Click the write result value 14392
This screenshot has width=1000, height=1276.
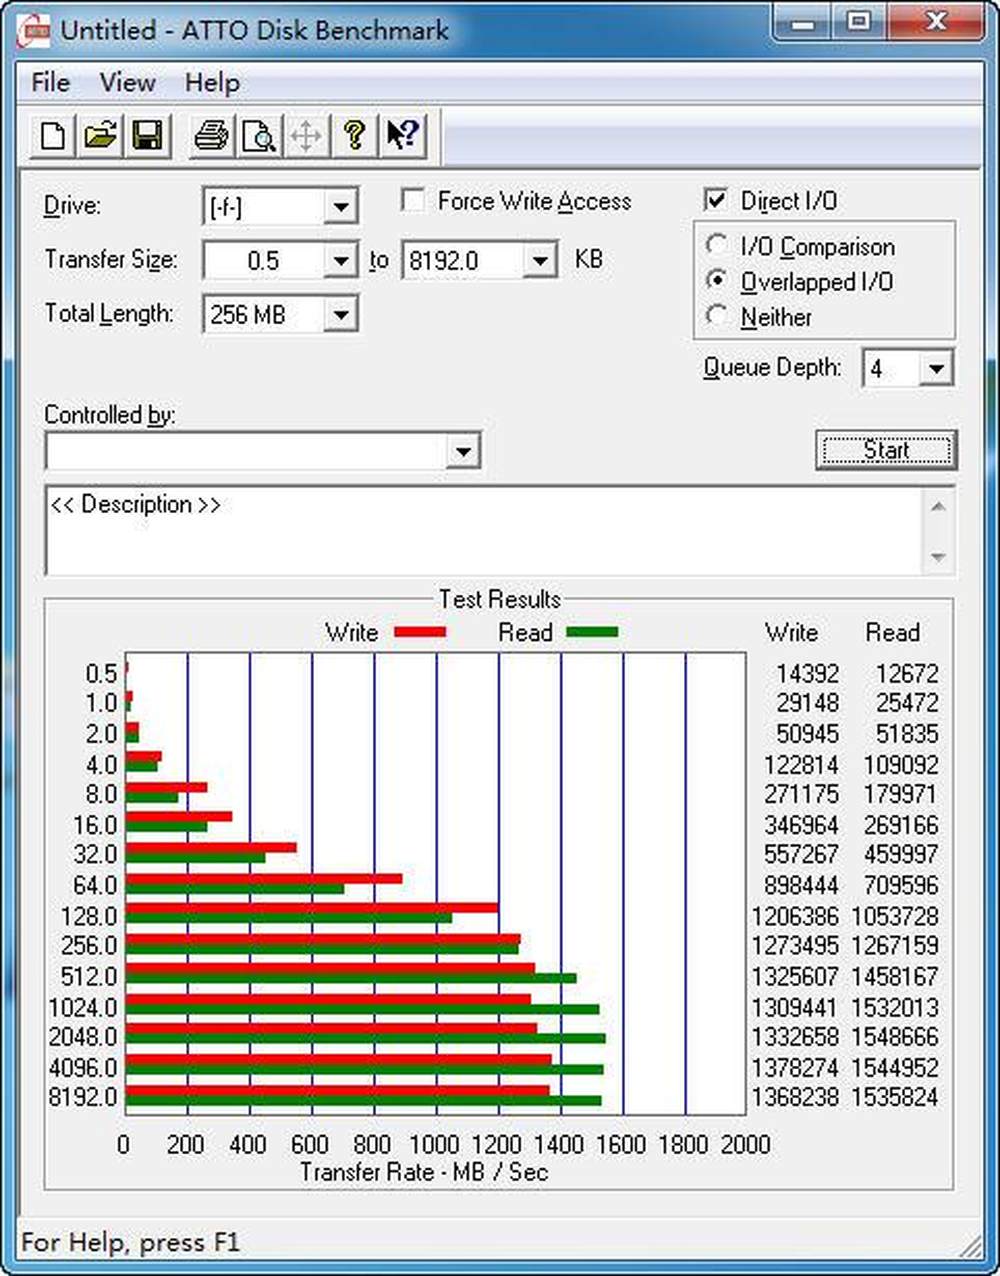click(x=807, y=674)
